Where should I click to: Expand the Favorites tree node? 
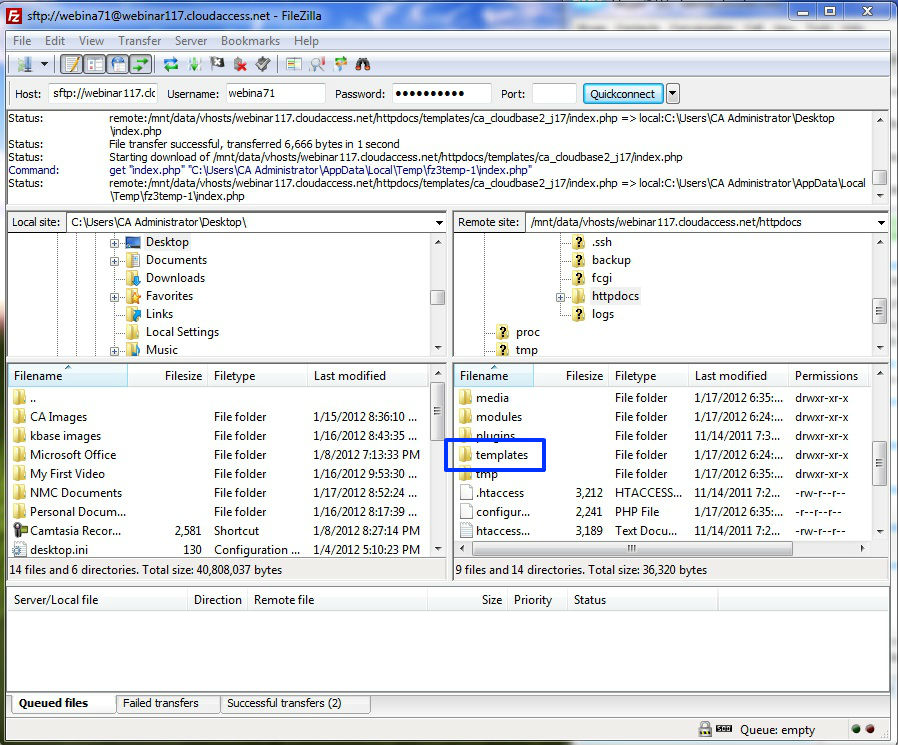(x=115, y=298)
